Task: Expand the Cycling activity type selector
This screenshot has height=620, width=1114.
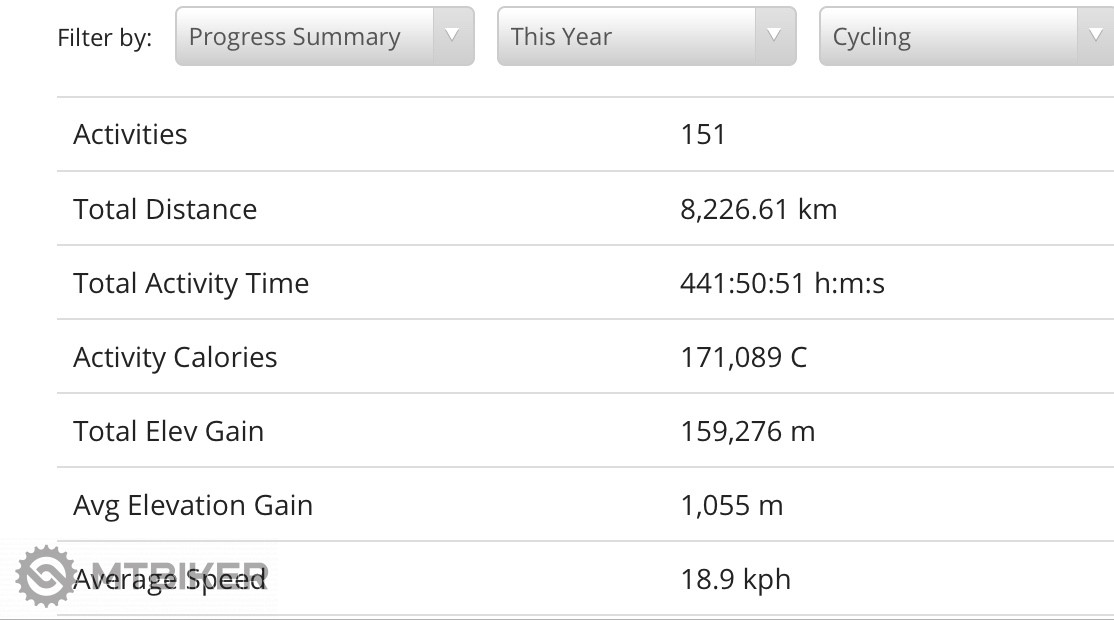Action: (950, 37)
